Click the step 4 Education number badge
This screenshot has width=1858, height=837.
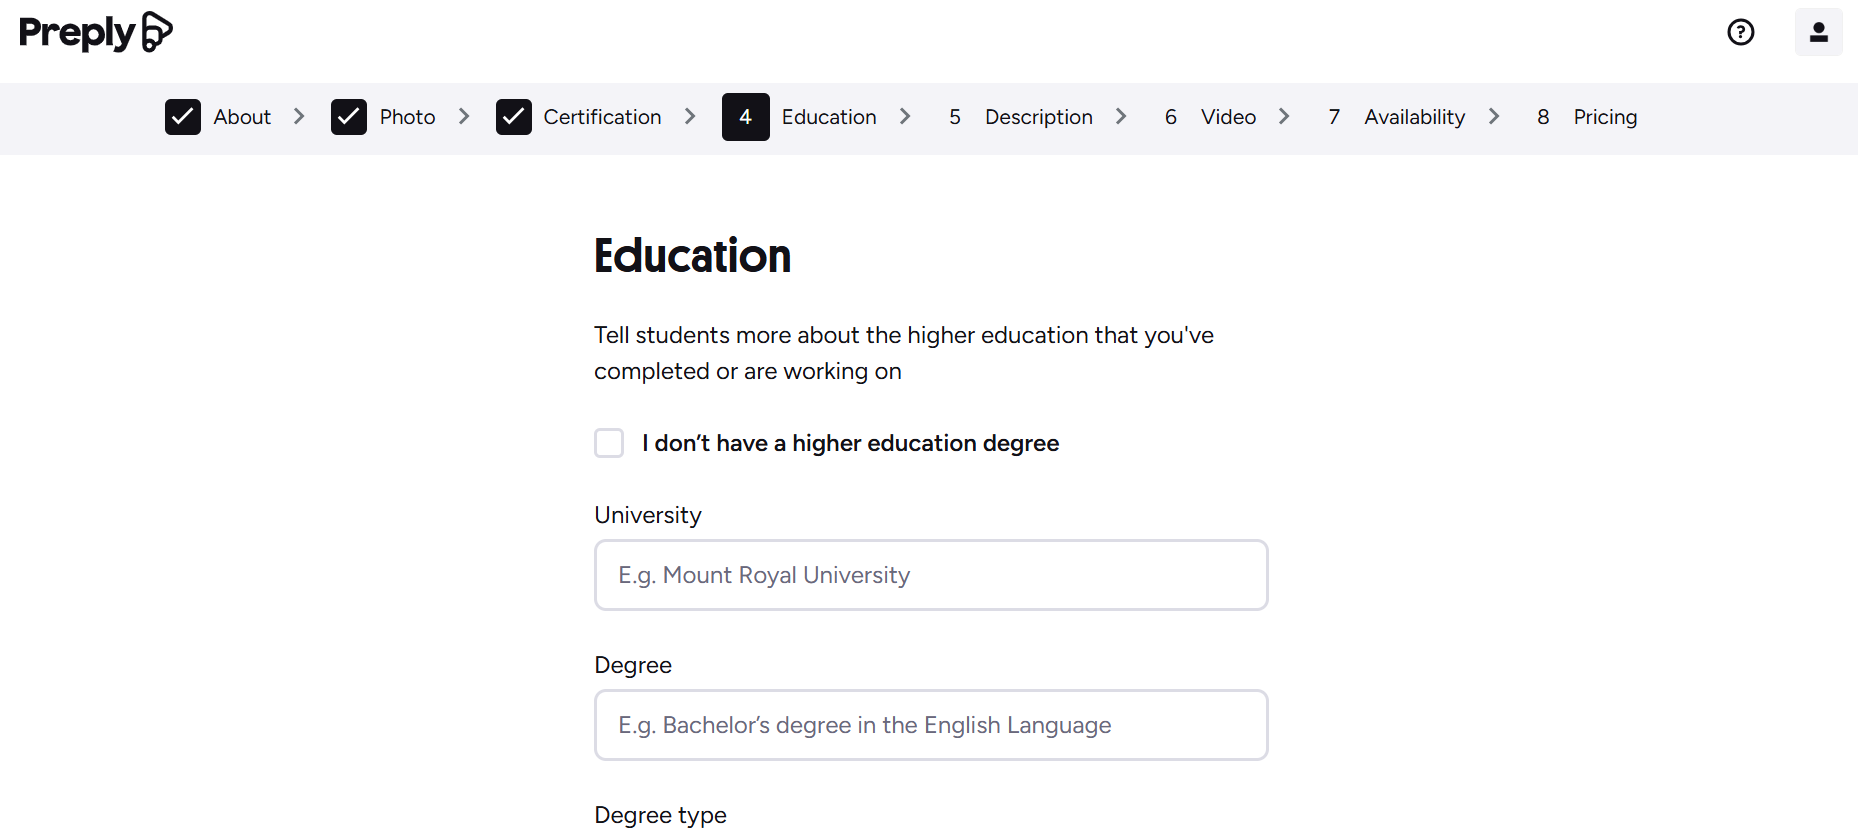click(x=745, y=117)
